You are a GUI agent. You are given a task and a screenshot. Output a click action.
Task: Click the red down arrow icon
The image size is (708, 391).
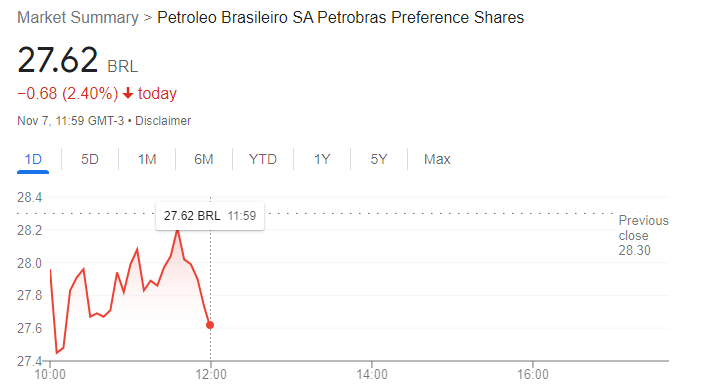click(x=128, y=93)
